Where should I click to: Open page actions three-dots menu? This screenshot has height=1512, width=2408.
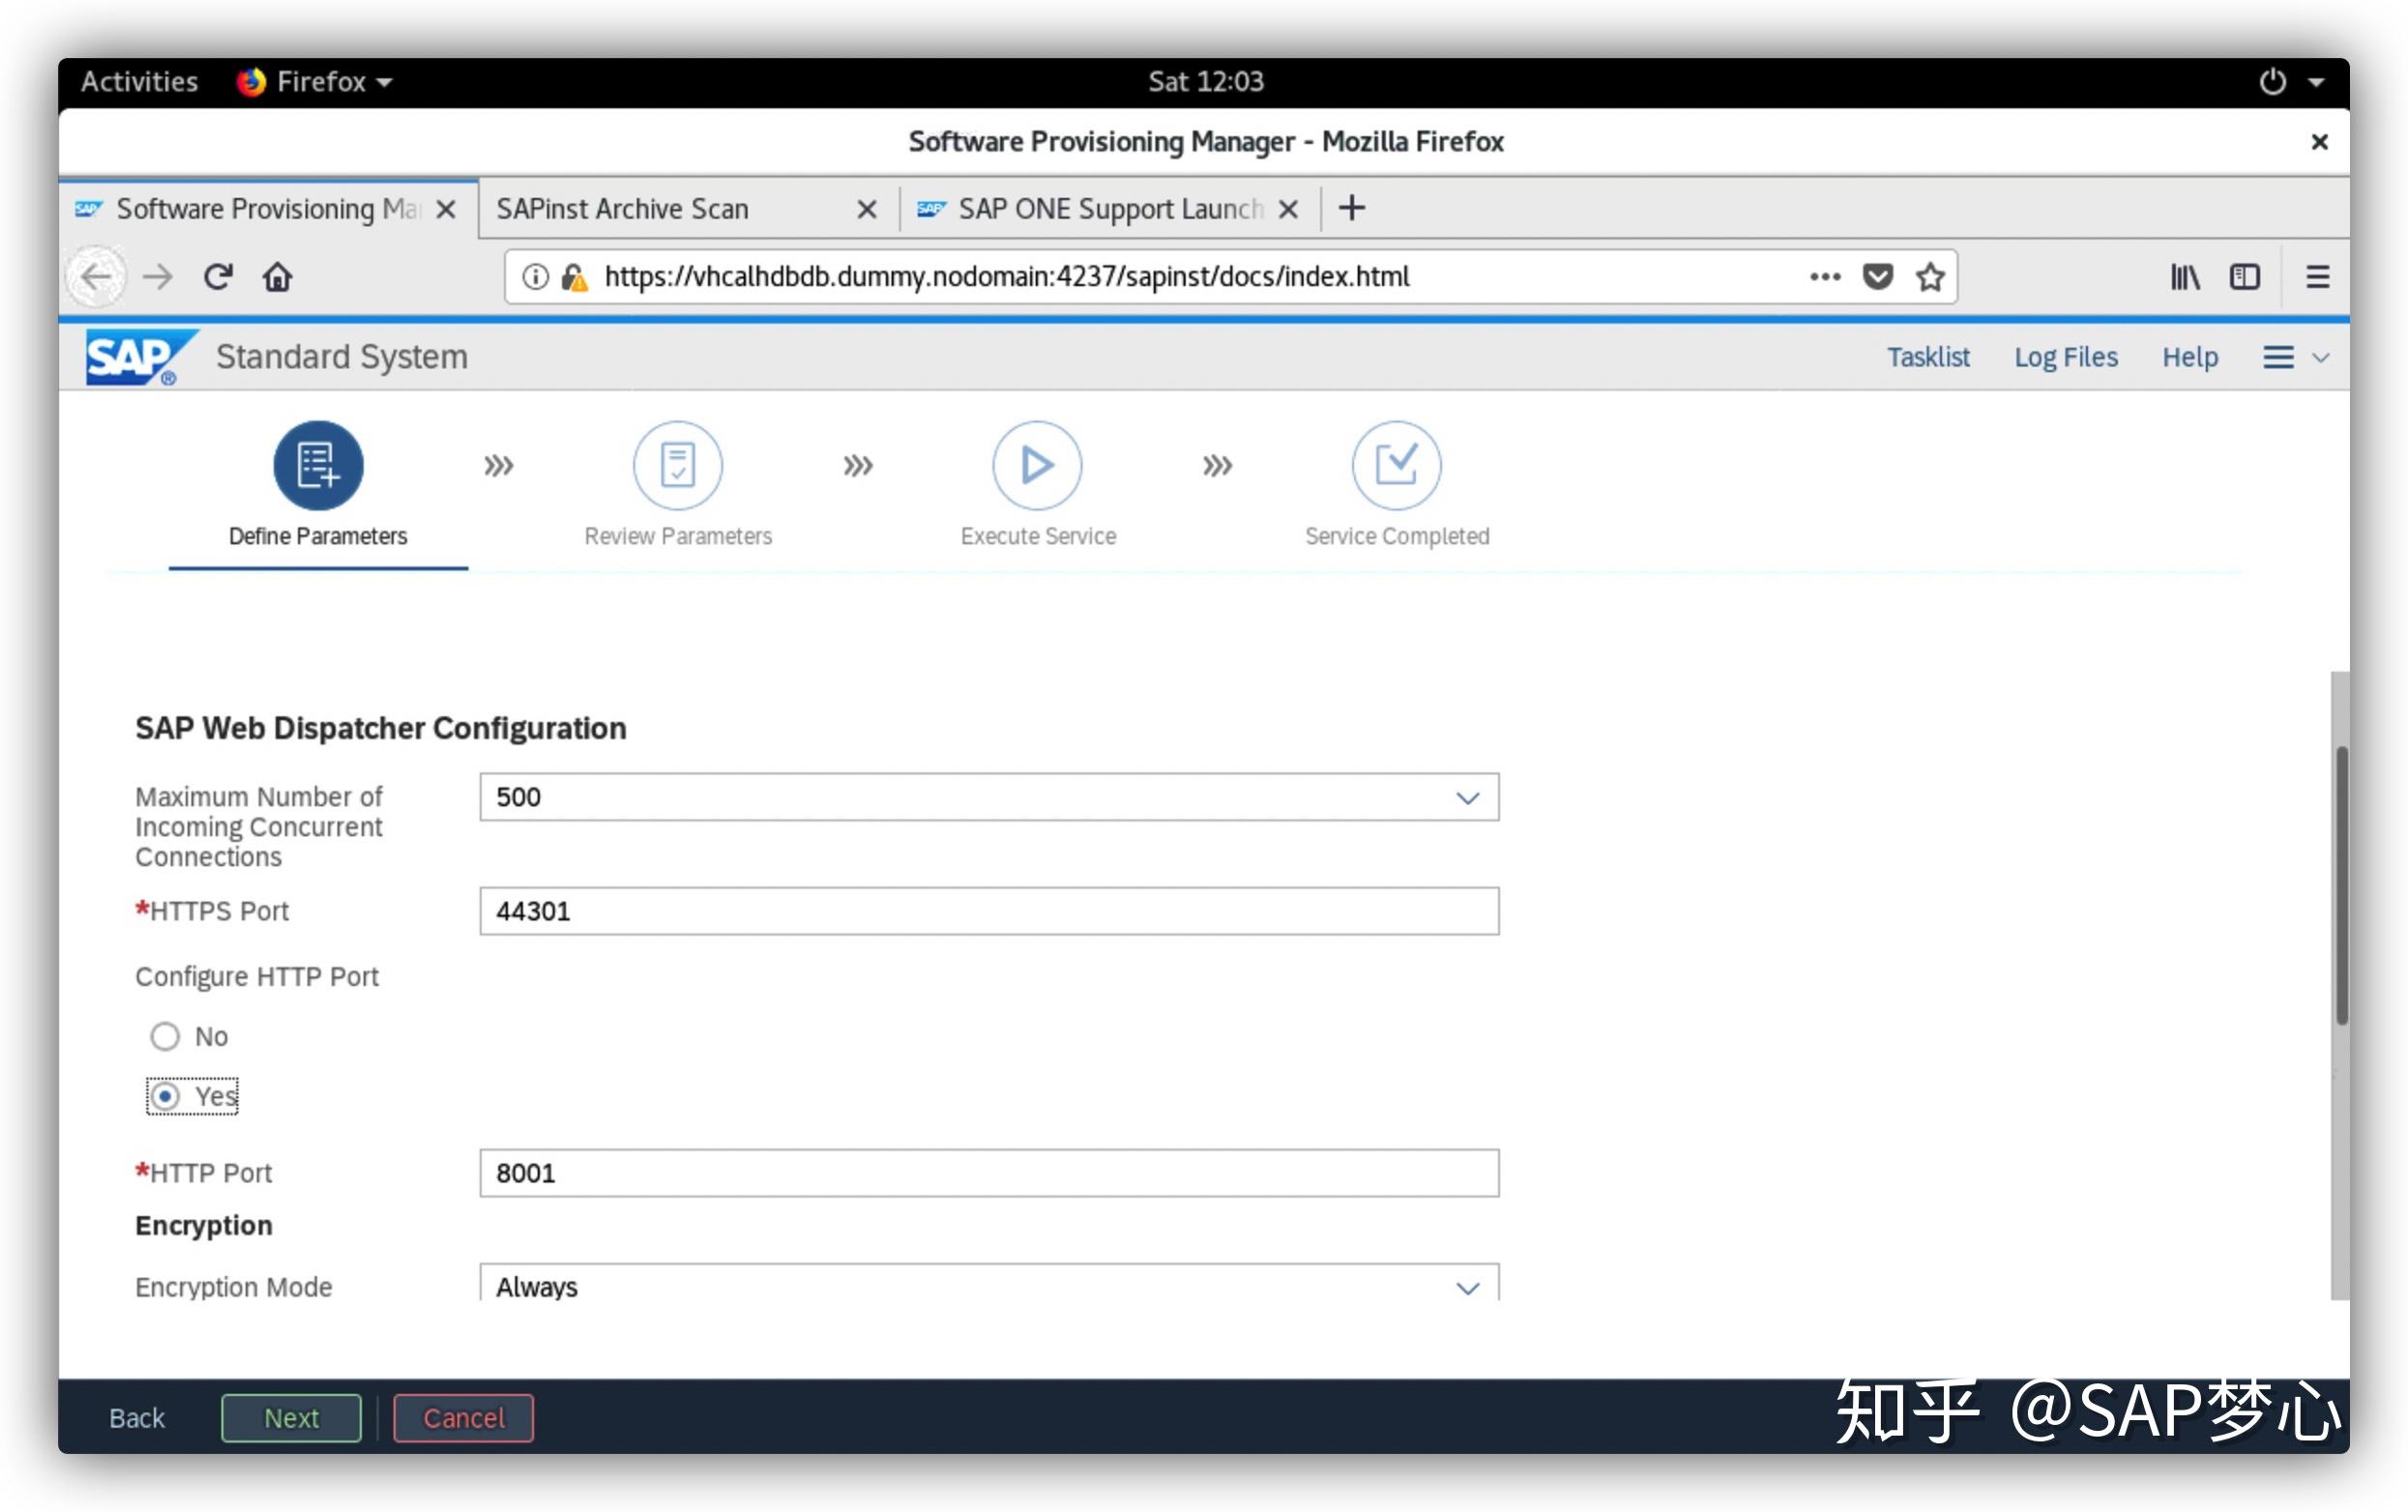click(x=1825, y=277)
